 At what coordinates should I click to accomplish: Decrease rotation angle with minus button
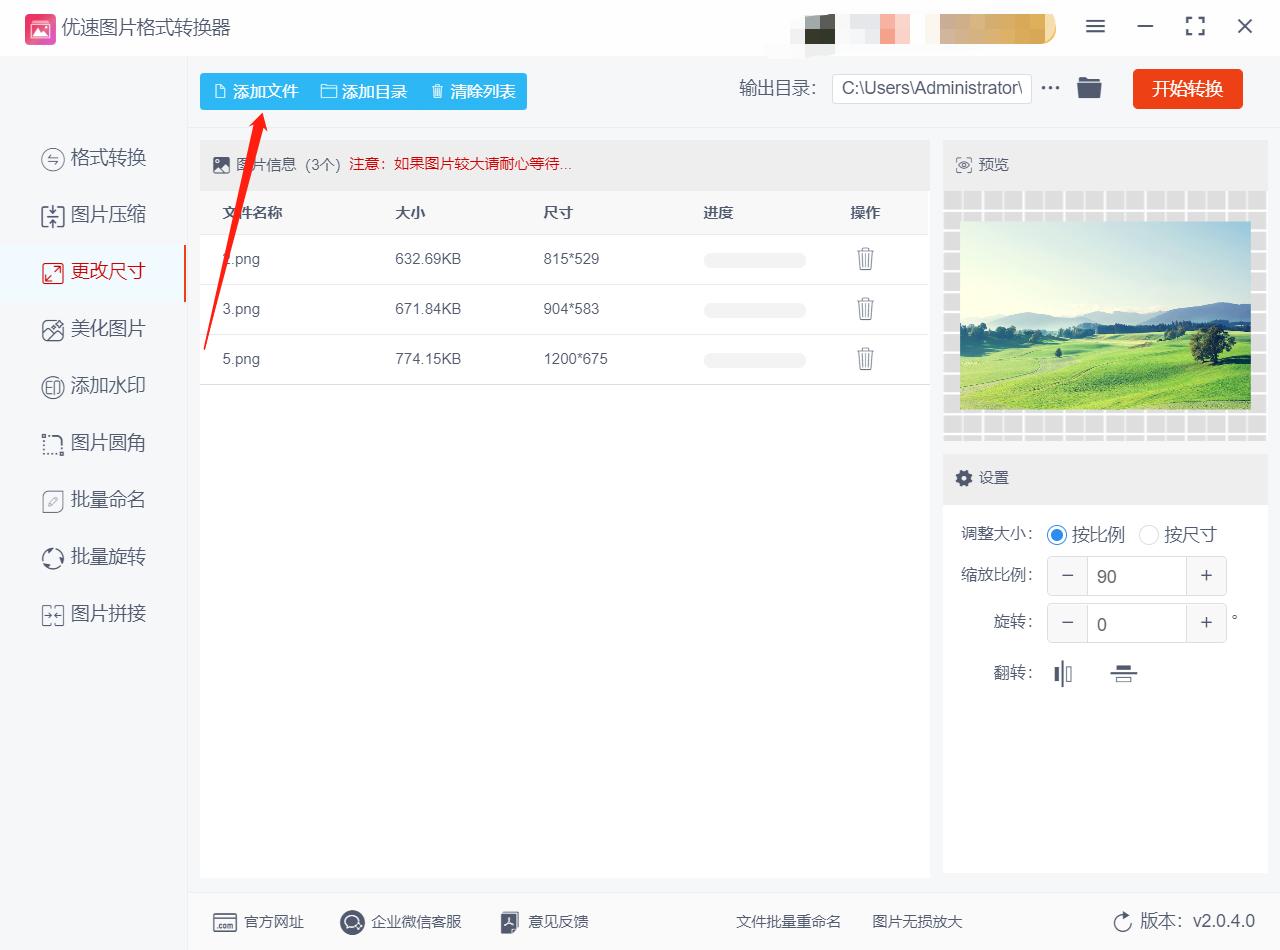(x=1067, y=623)
